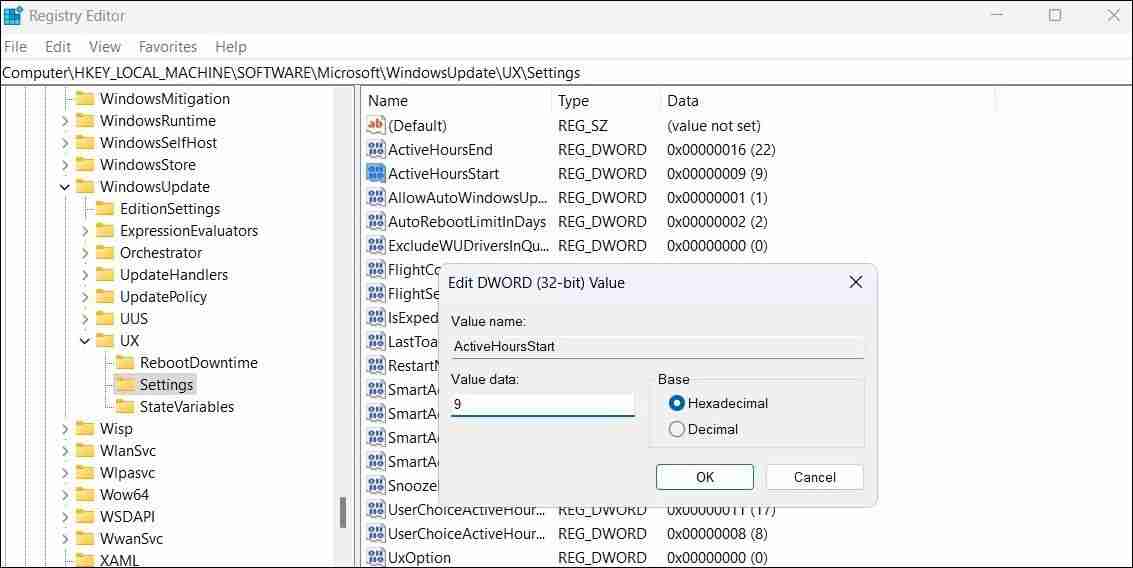Viewport: 1133px width, 568px height.
Task: Click the WindowsSelfHost folder icon
Action: click(x=85, y=142)
